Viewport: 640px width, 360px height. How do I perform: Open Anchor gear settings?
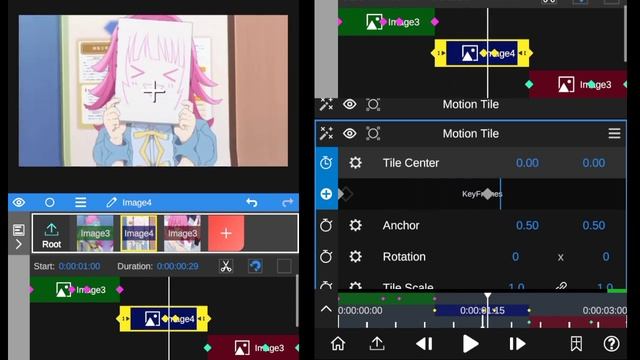tap(355, 225)
